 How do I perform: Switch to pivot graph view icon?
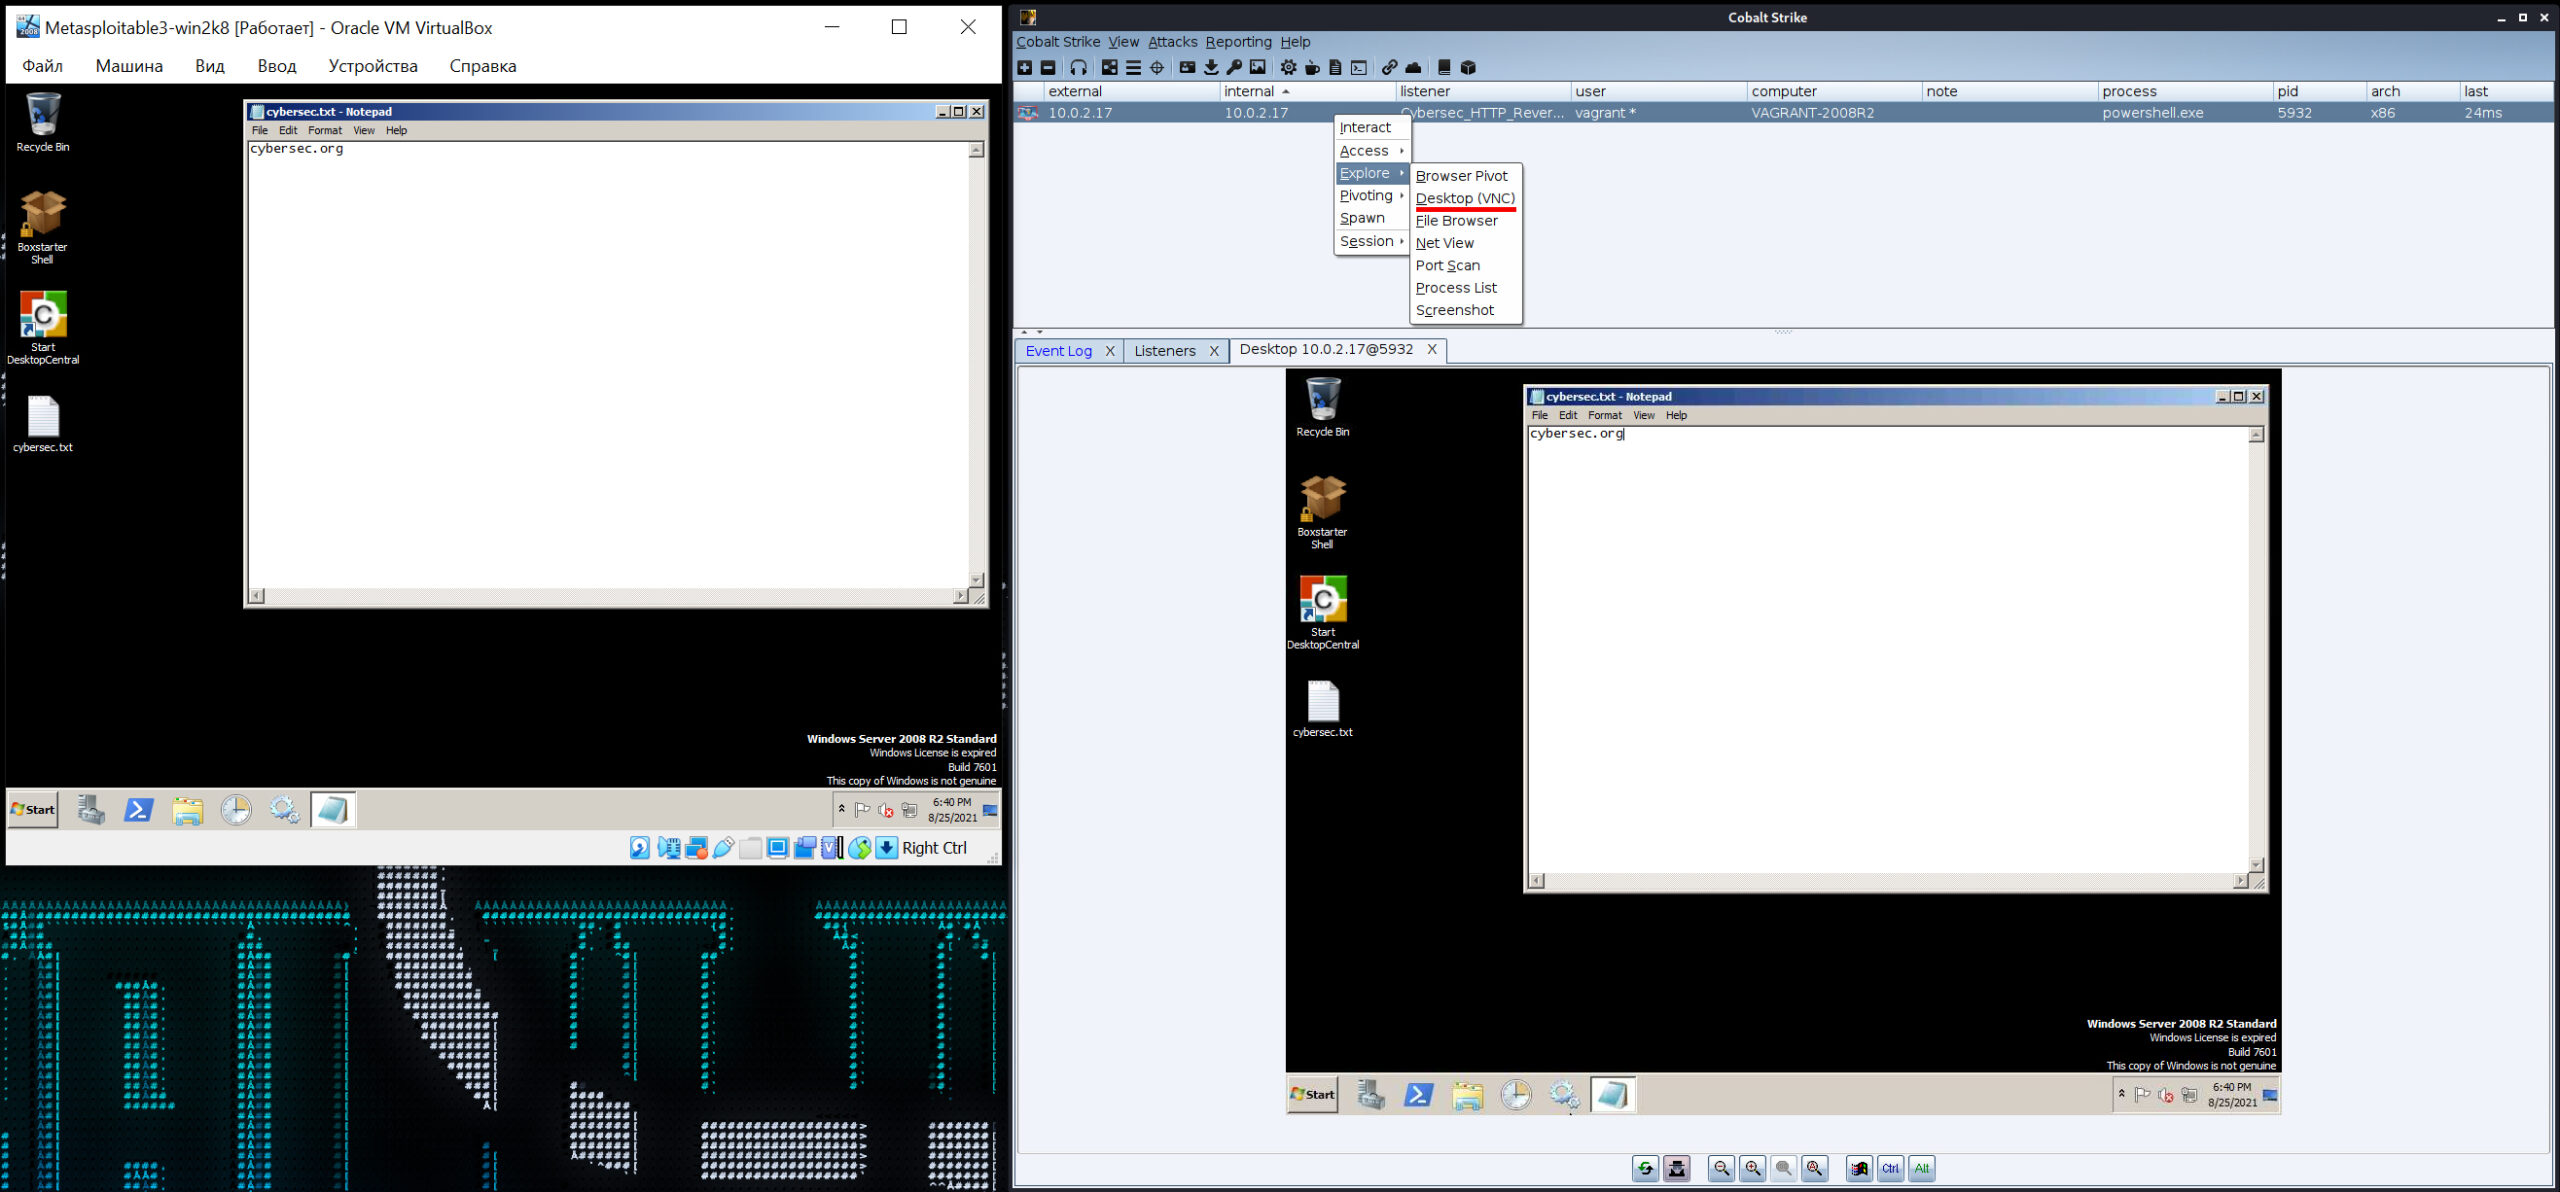coord(1109,67)
